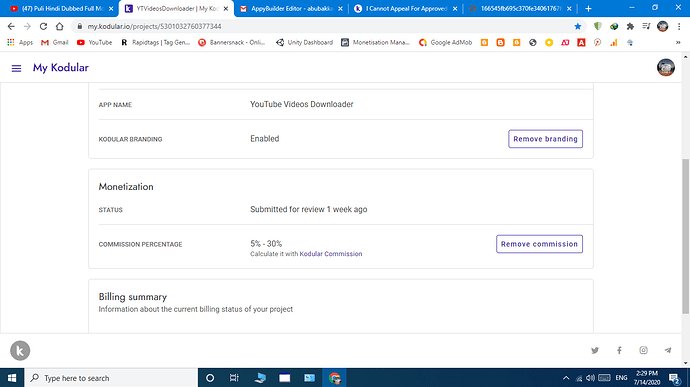Click the user avatar in Kodular header
The width and height of the screenshot is (690, 387).
coord(666,67)
